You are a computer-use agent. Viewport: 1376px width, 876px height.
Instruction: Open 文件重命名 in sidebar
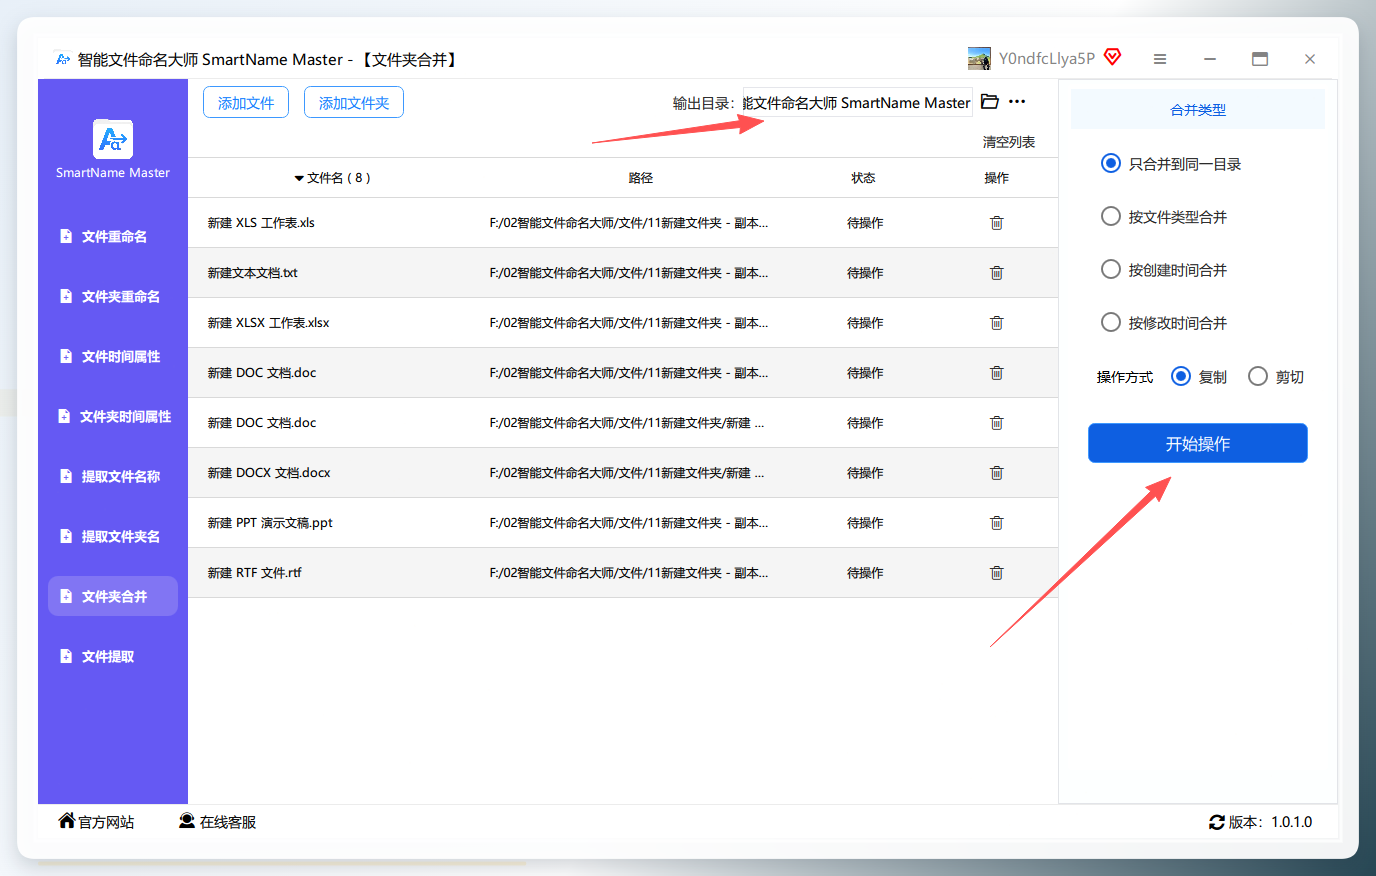[x=113, y=237]
